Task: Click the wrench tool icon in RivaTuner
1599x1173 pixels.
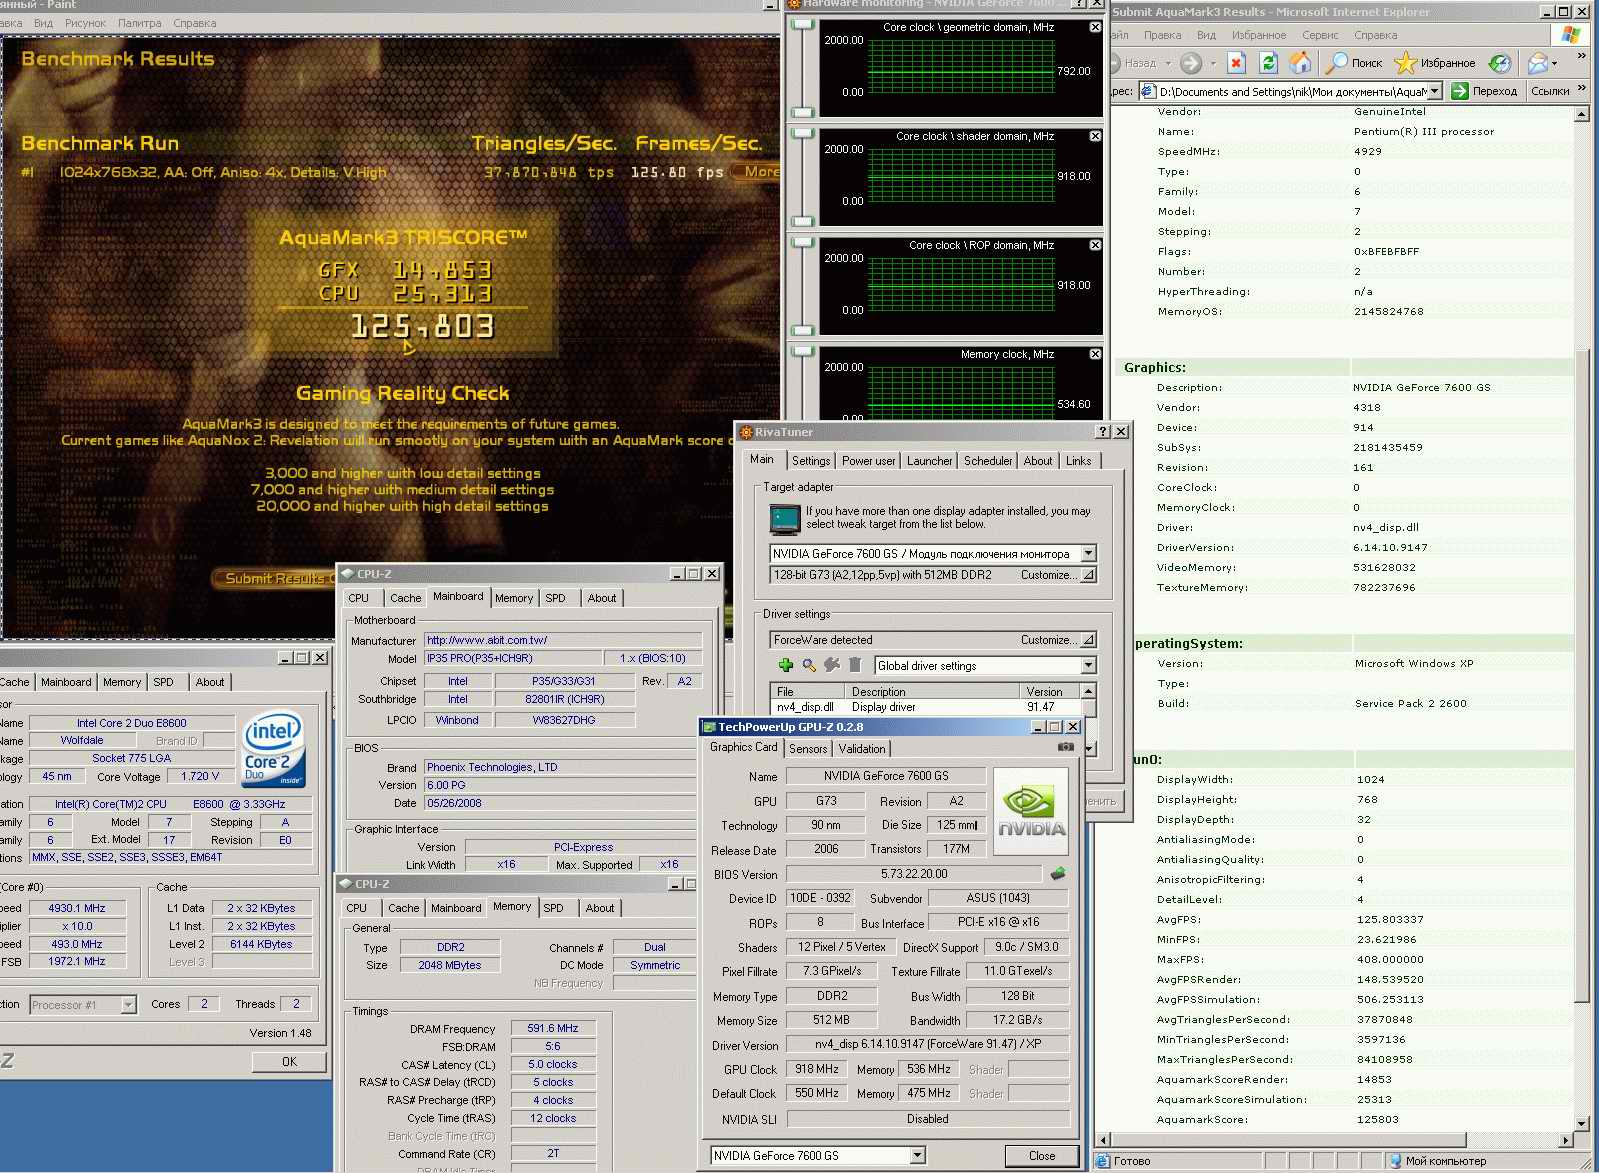Action: pos(832,665)
